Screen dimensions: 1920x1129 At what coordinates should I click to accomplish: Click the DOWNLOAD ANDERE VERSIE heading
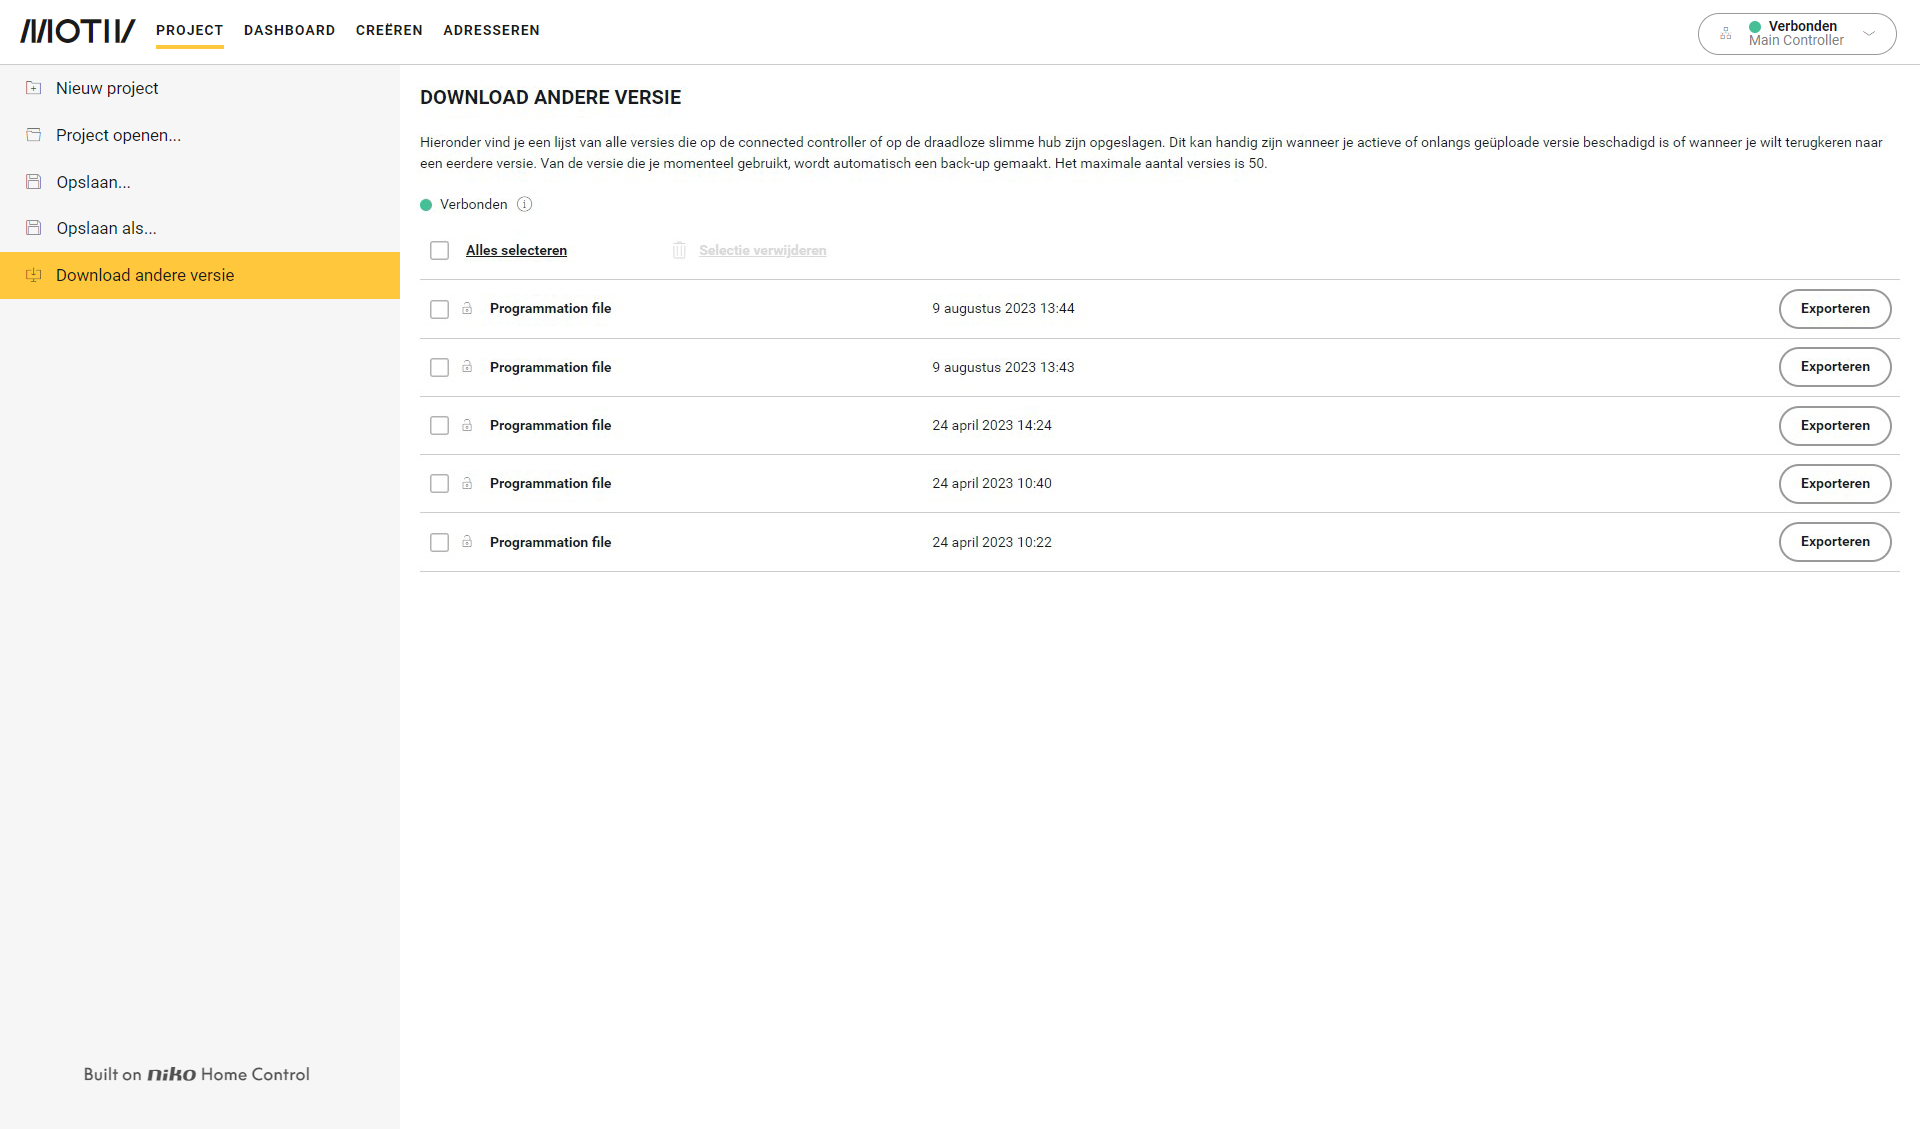coord(550,97)
